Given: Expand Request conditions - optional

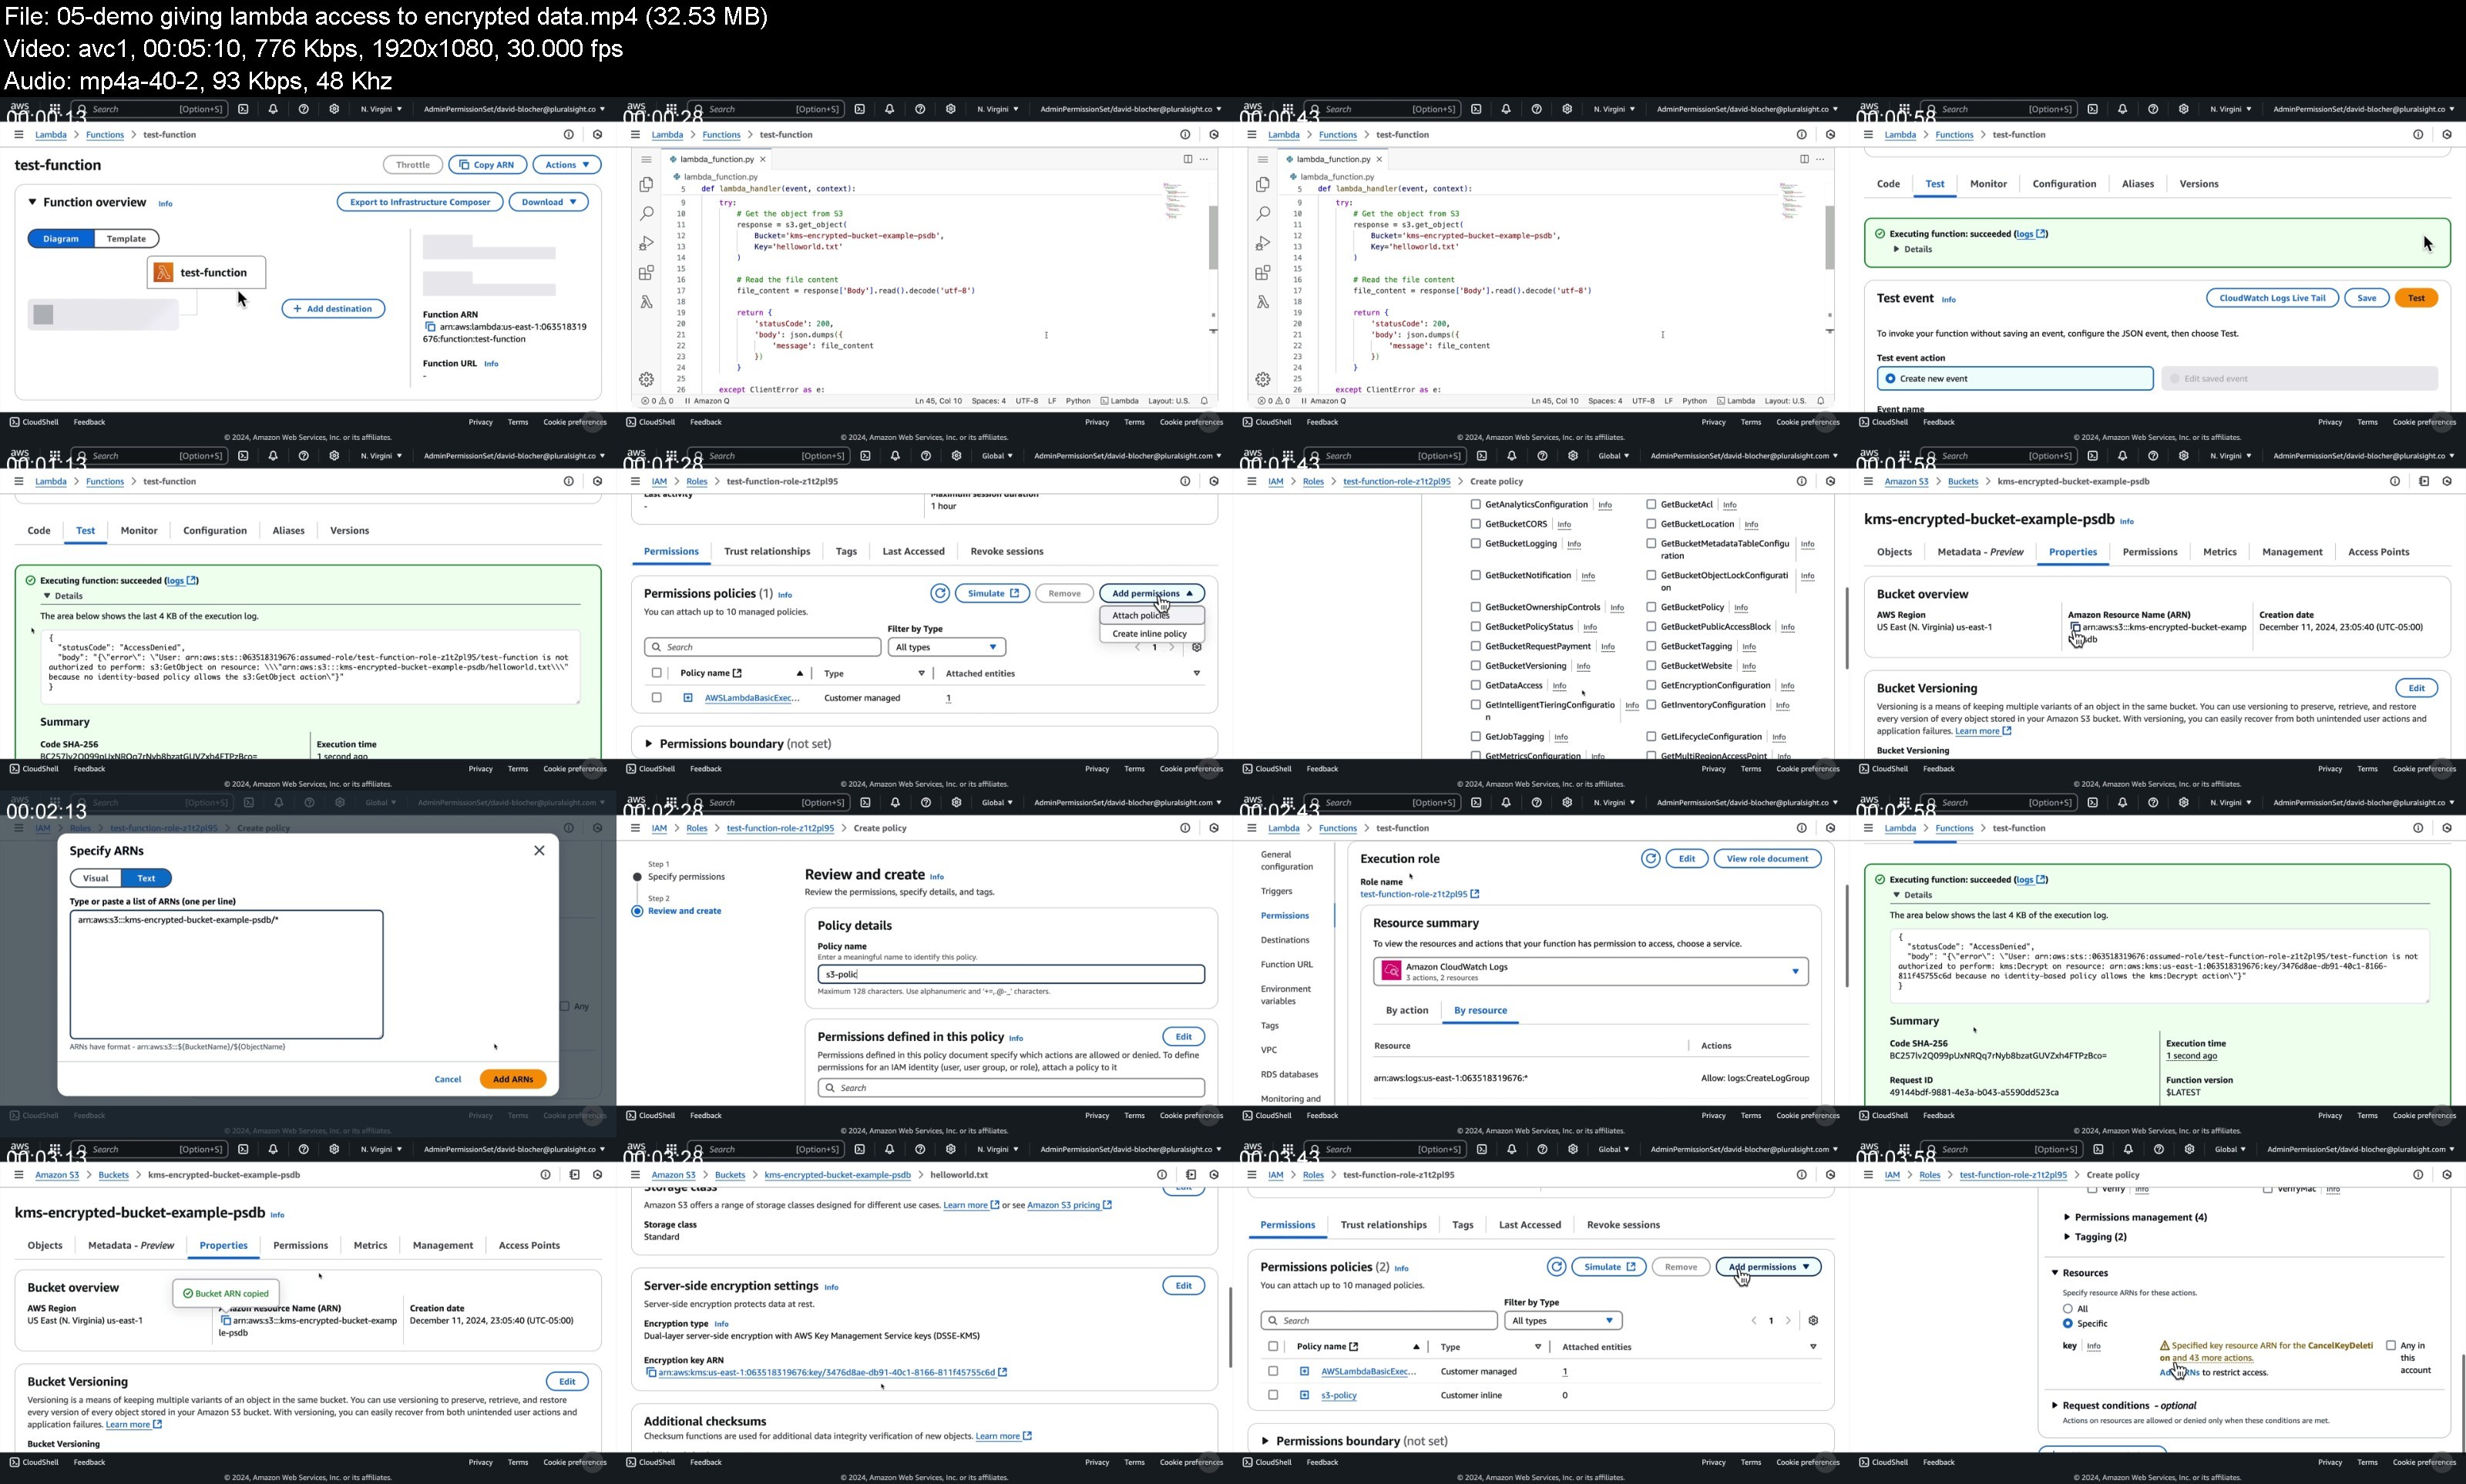Looking at the screenshot, I should [2055, 1406].
